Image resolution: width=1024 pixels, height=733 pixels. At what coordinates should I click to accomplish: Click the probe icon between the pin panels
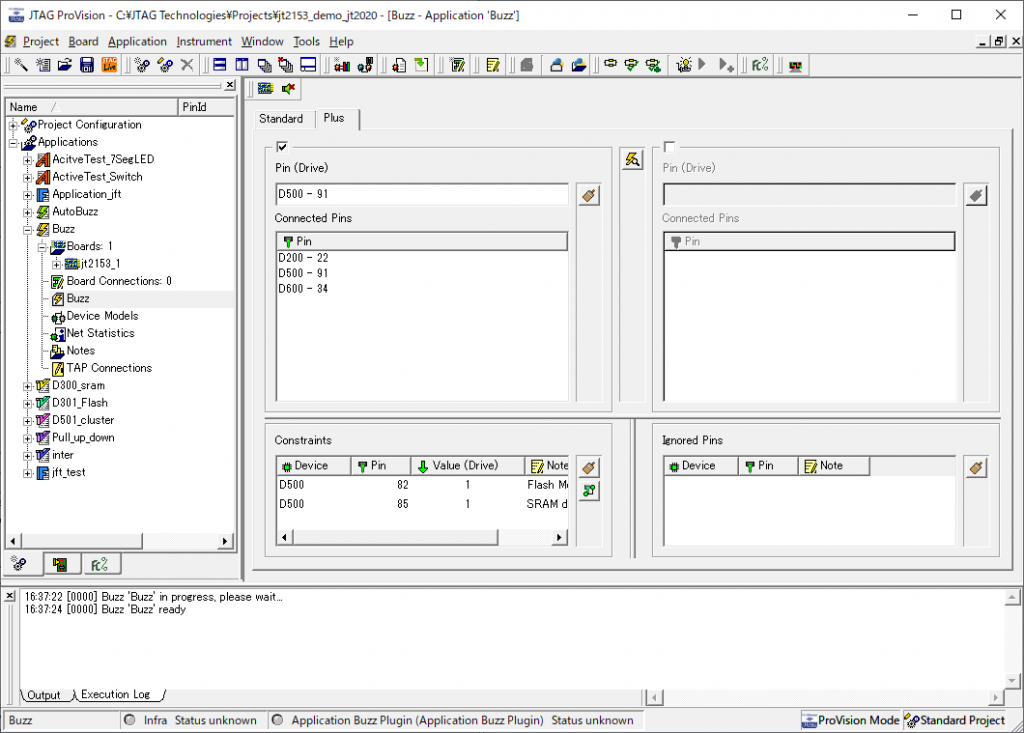pyautogui.click(x=631, y=159)
